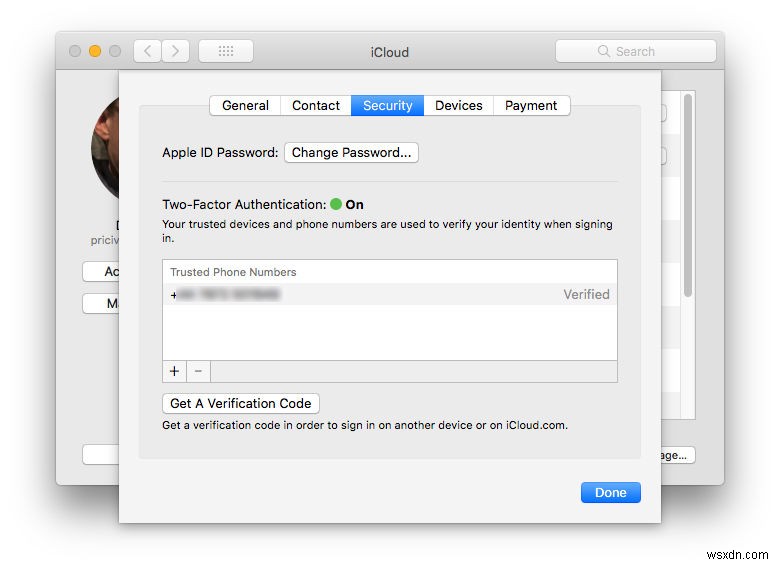Switch to the General tab
The width and height of the screenshot is (780, 565).
coord(245,105)
